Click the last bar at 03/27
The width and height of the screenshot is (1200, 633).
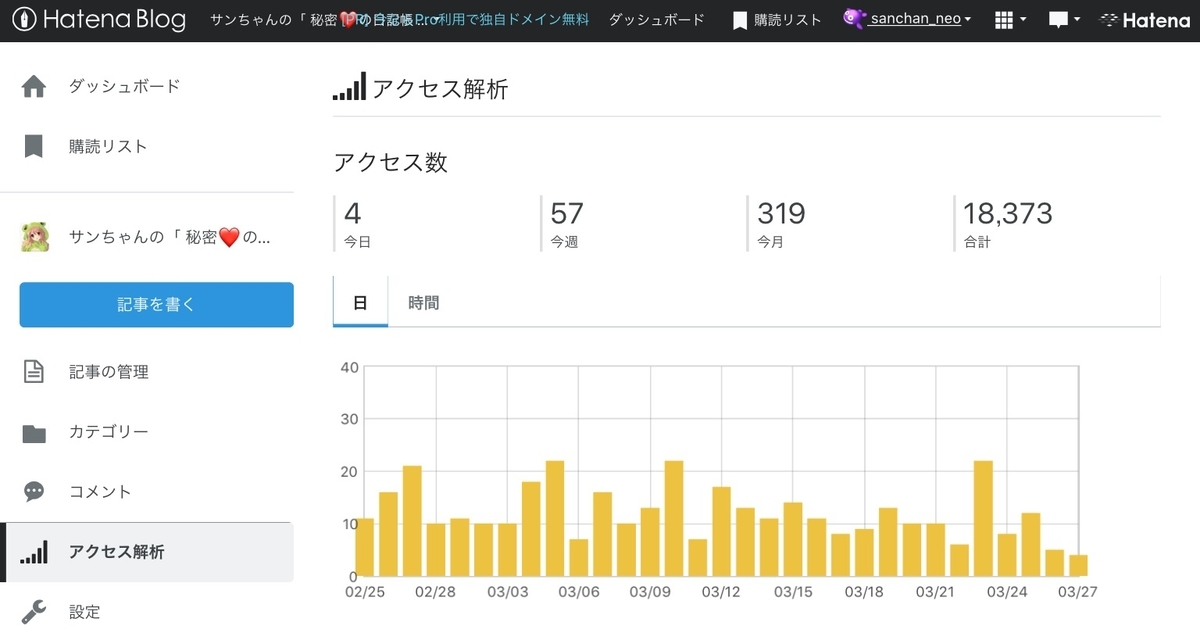click(1078, 566)
